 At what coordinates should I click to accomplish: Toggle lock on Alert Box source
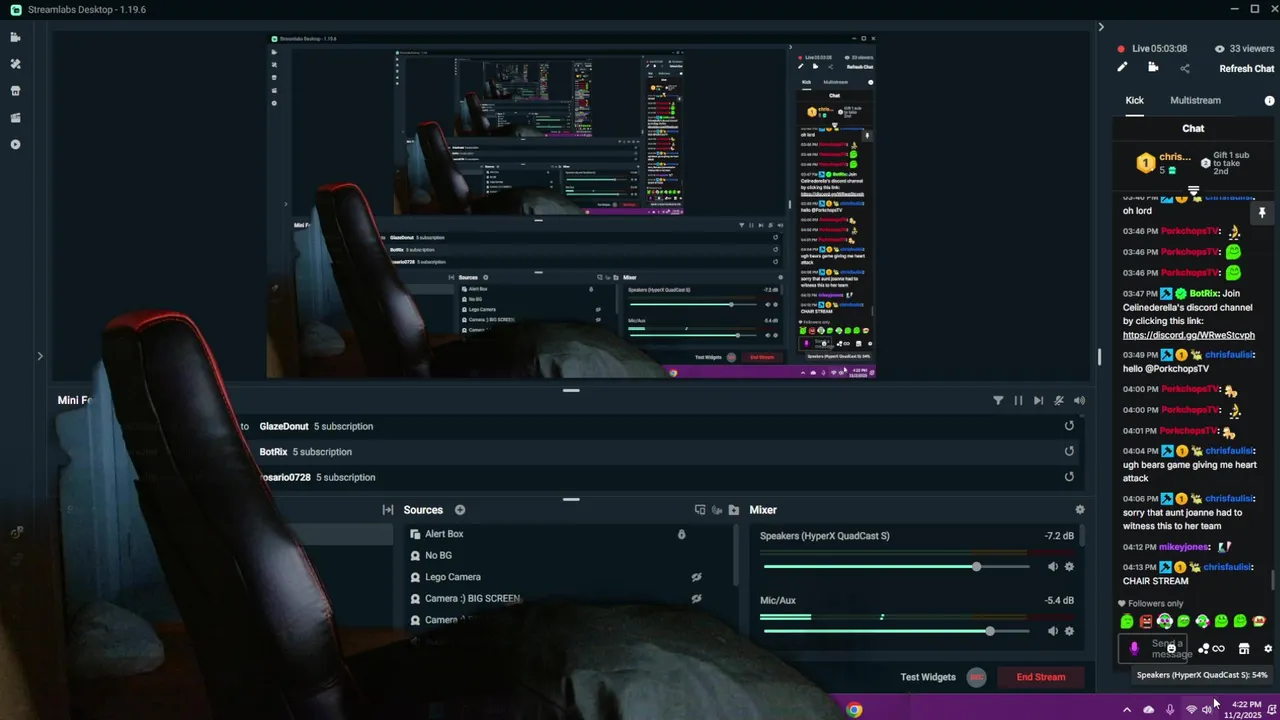(x=682, y=534)
